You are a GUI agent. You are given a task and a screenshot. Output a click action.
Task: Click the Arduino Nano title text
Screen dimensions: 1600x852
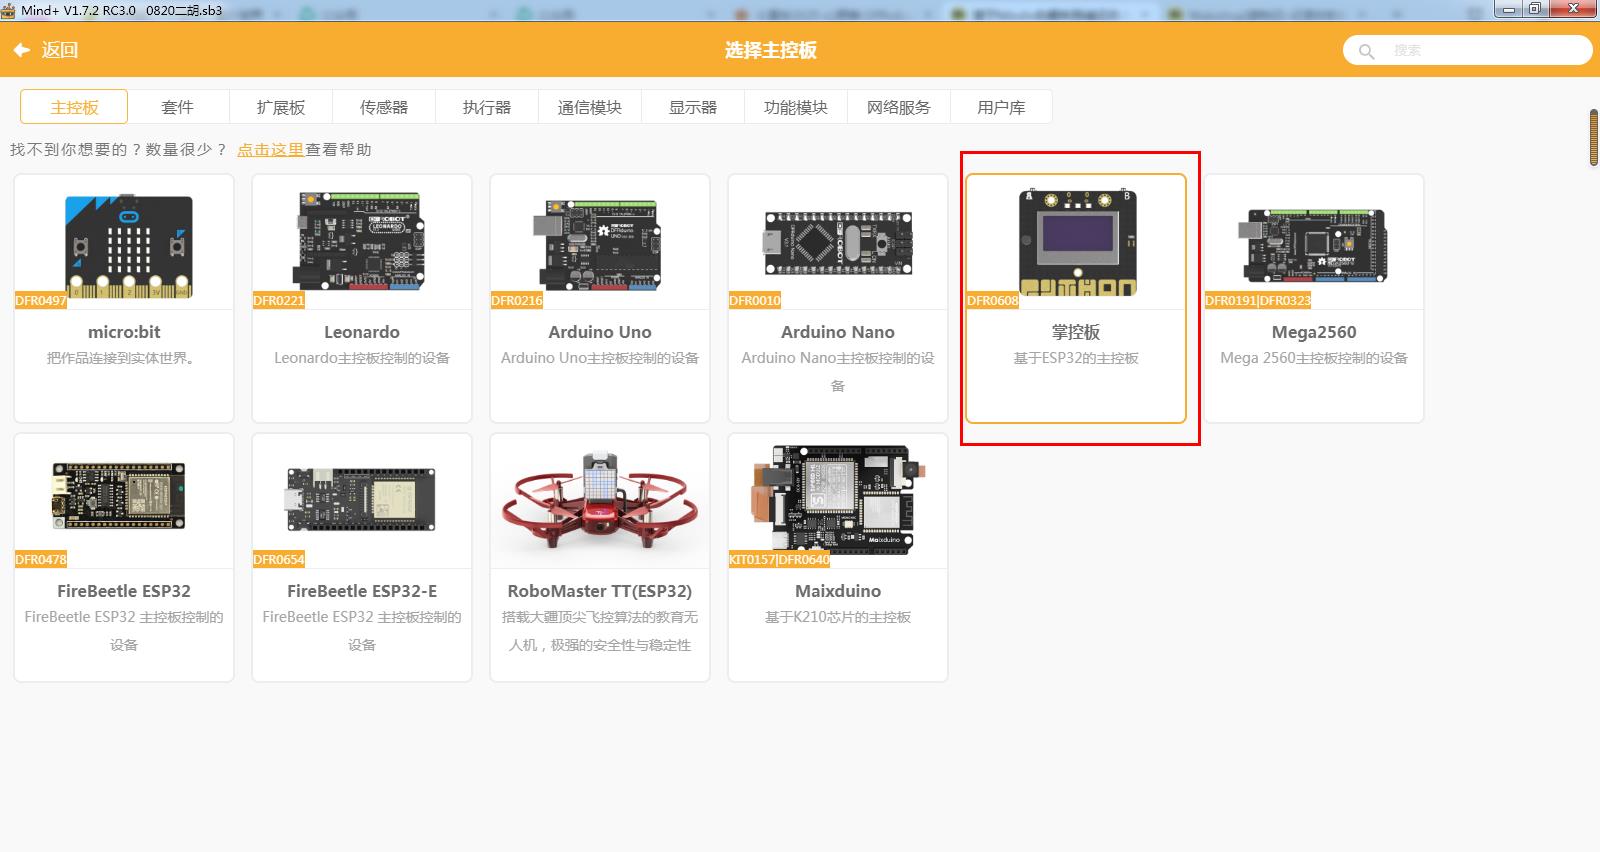click(838, 332)
